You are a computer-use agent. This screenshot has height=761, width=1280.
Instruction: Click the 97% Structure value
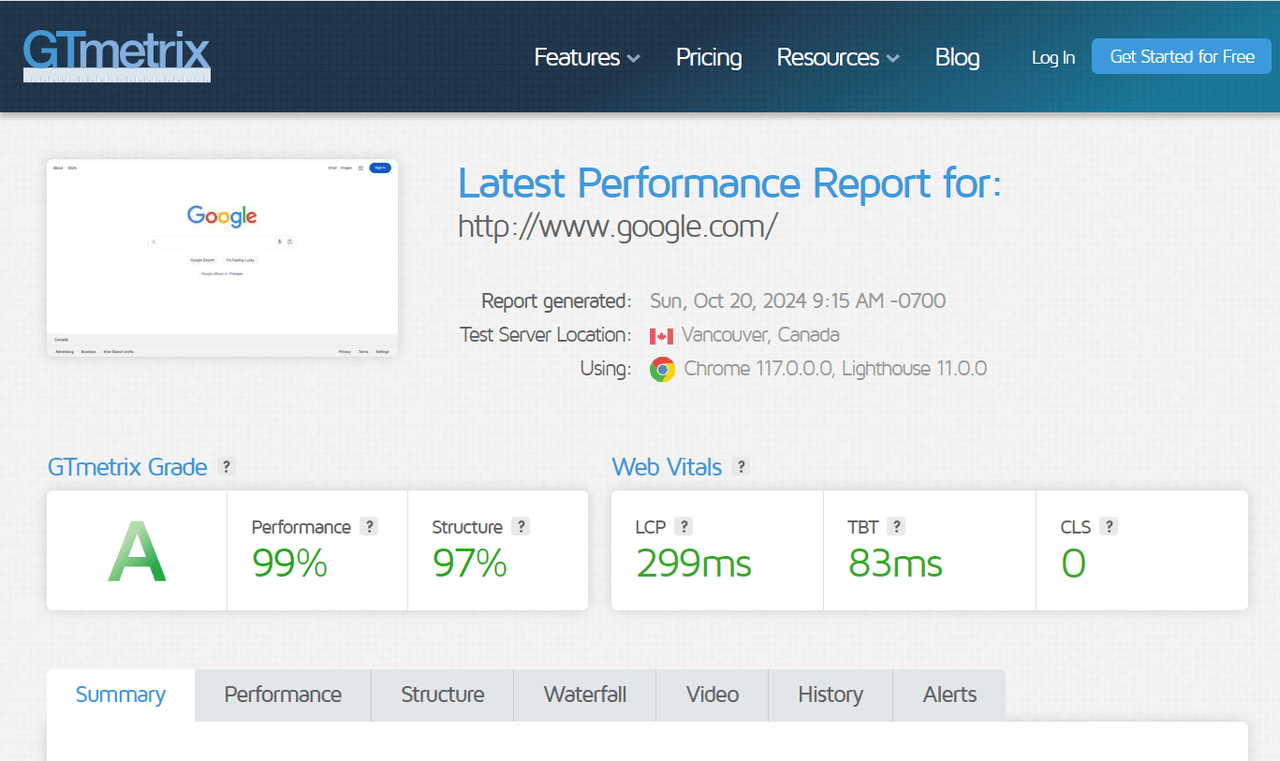470,564
